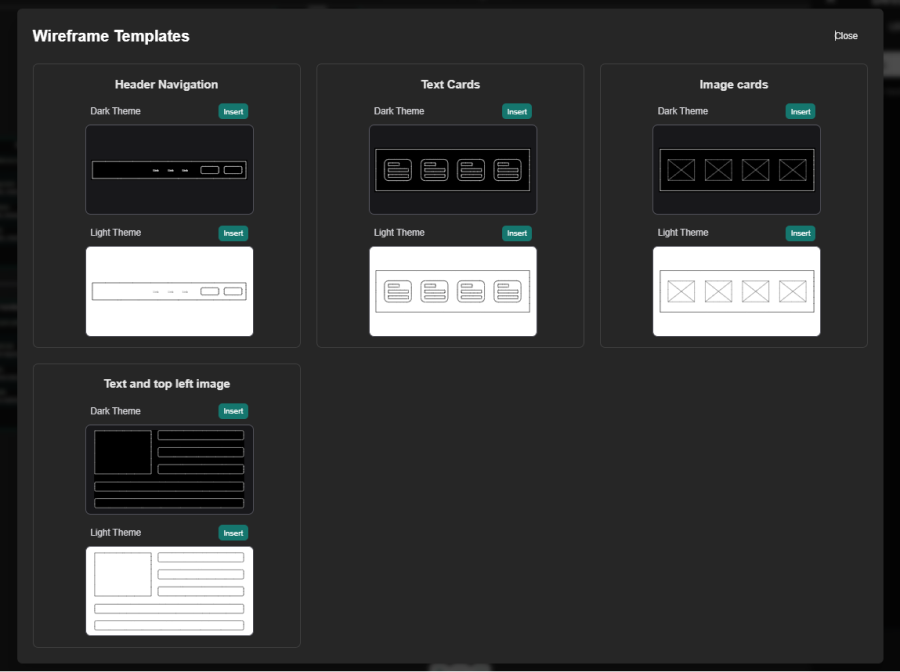The height and width of the screenshot is (672, 900).
Task: Select the Text Cards template heading
Action: pyautogui.click(x=450, y=84)
